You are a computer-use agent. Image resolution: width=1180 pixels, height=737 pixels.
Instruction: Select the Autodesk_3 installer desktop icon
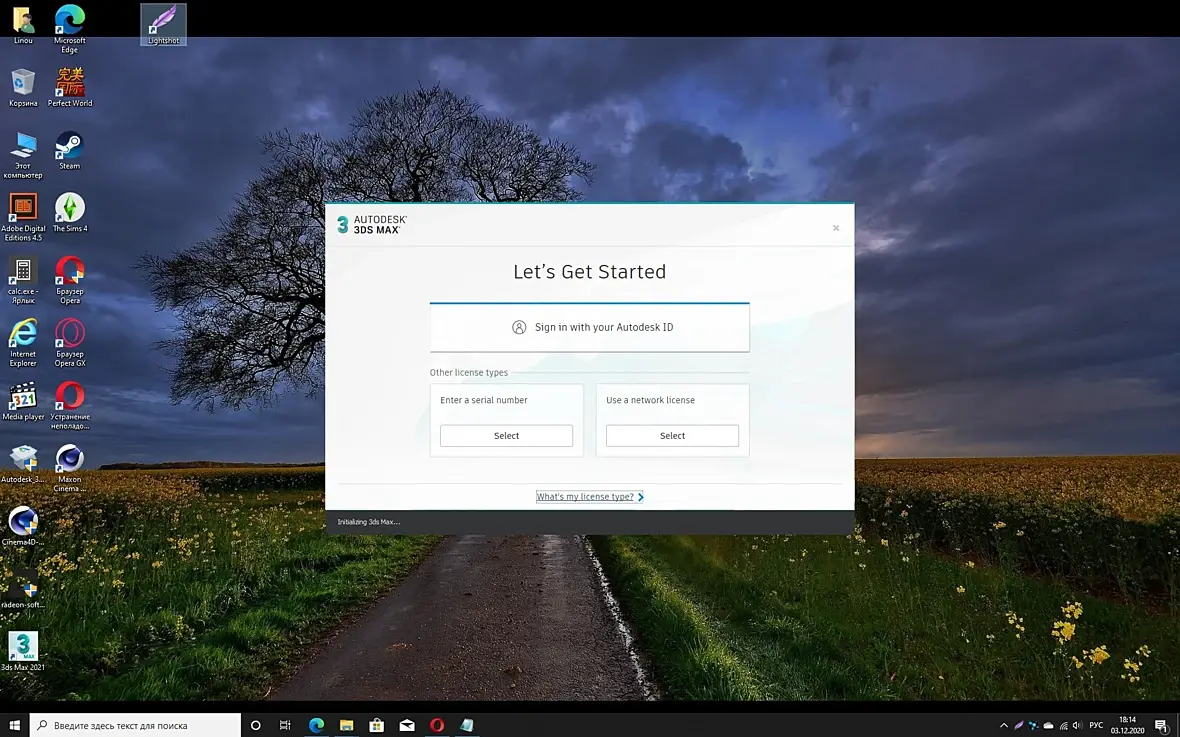click(23, 463)
